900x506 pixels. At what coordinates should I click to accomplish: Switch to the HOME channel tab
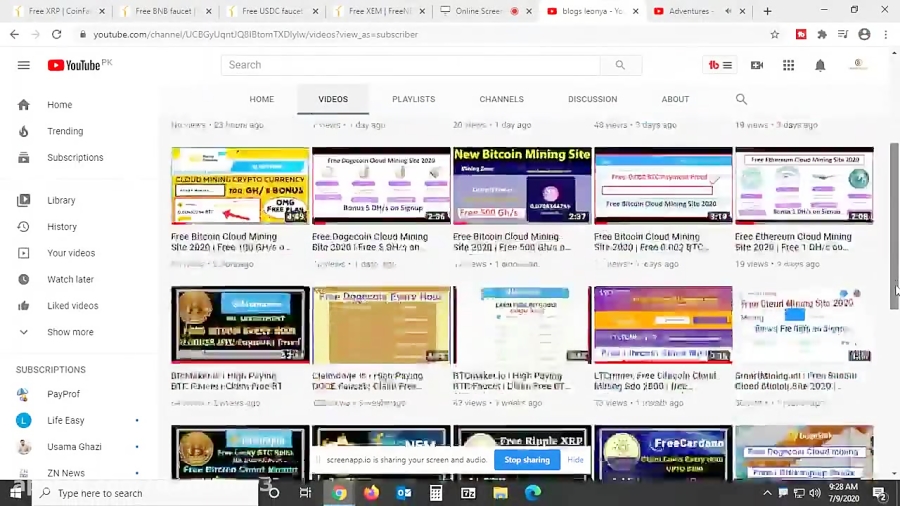point(262,99)
